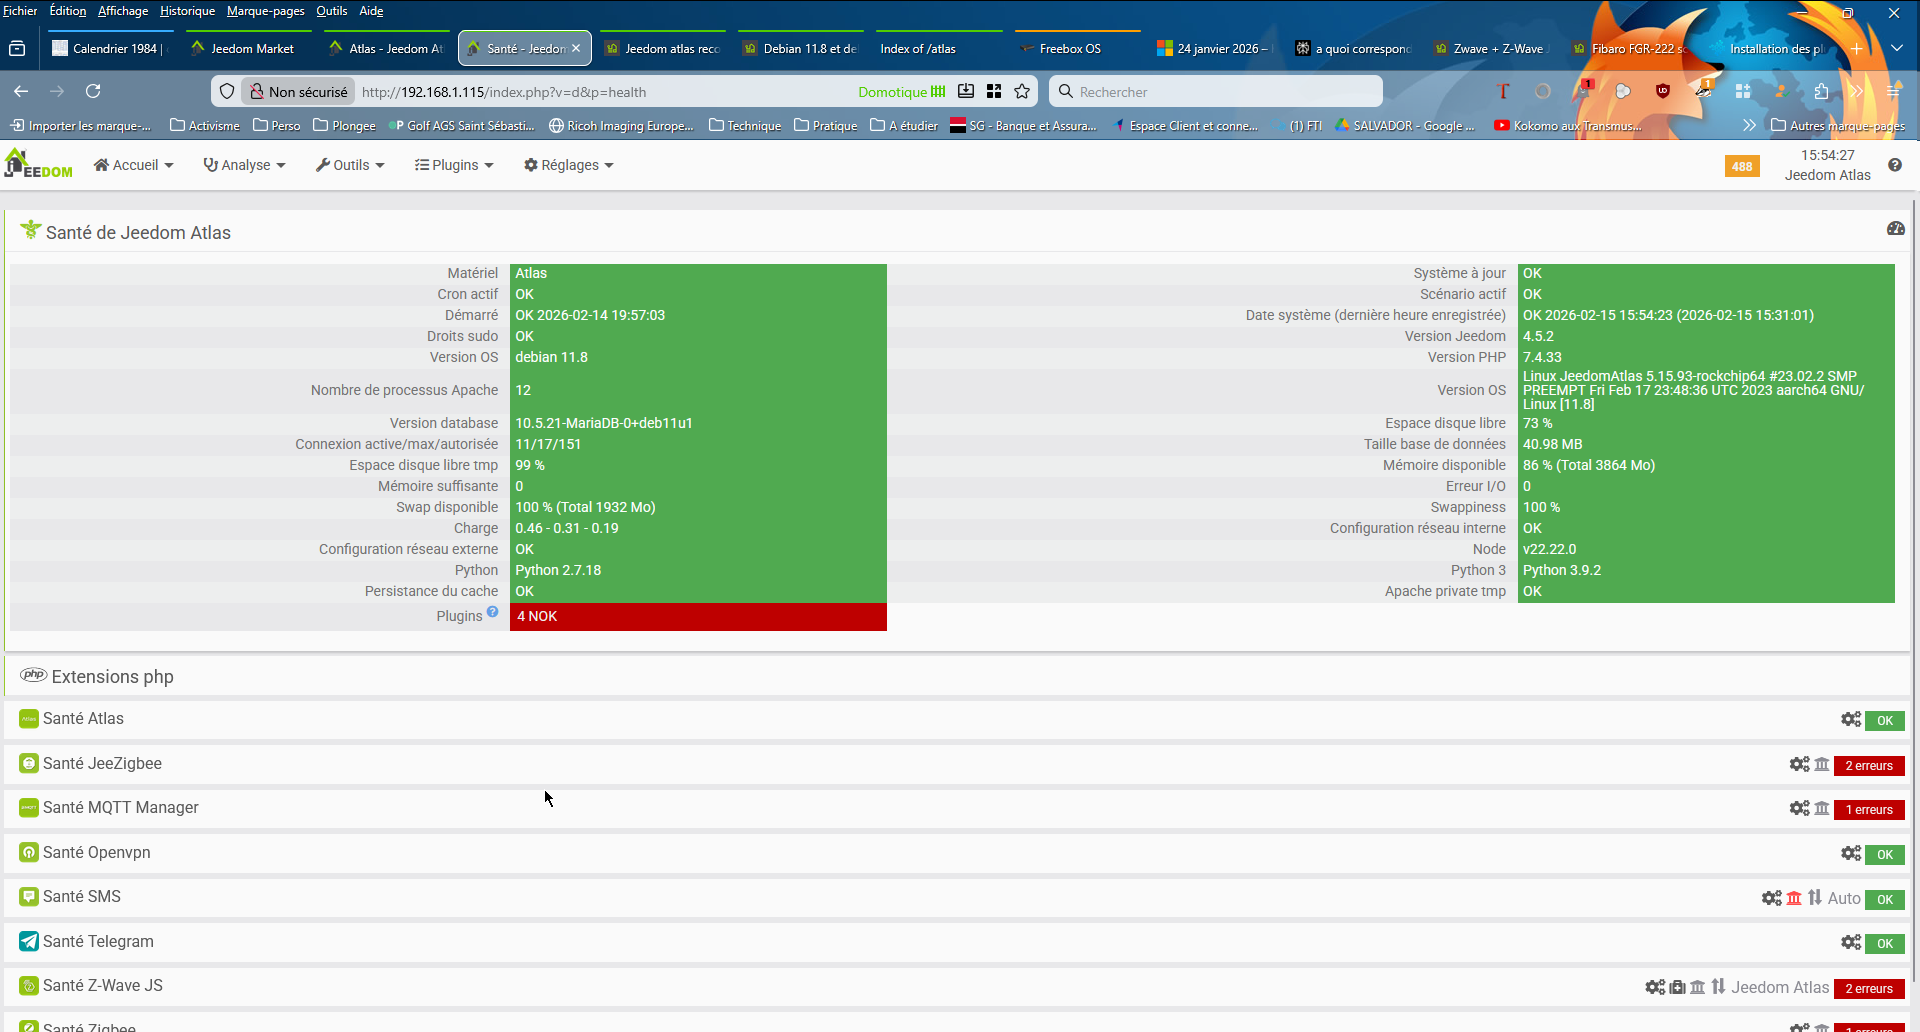Click the URL address field

pos(604,91)
